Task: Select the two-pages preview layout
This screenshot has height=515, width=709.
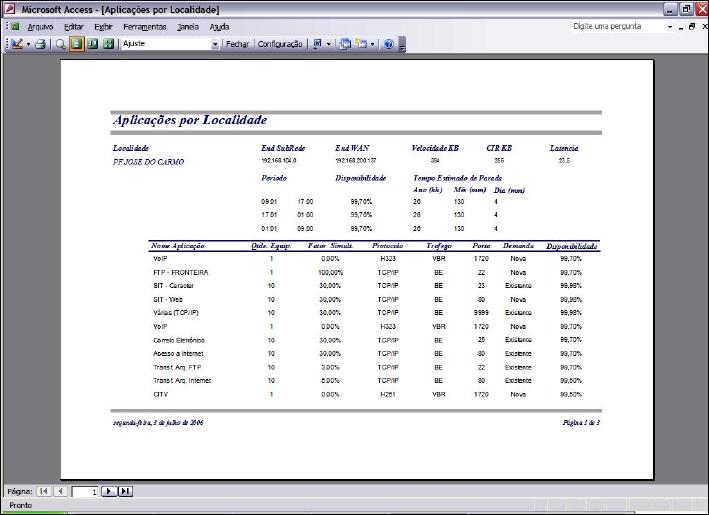Action: (x=93, y=44)
